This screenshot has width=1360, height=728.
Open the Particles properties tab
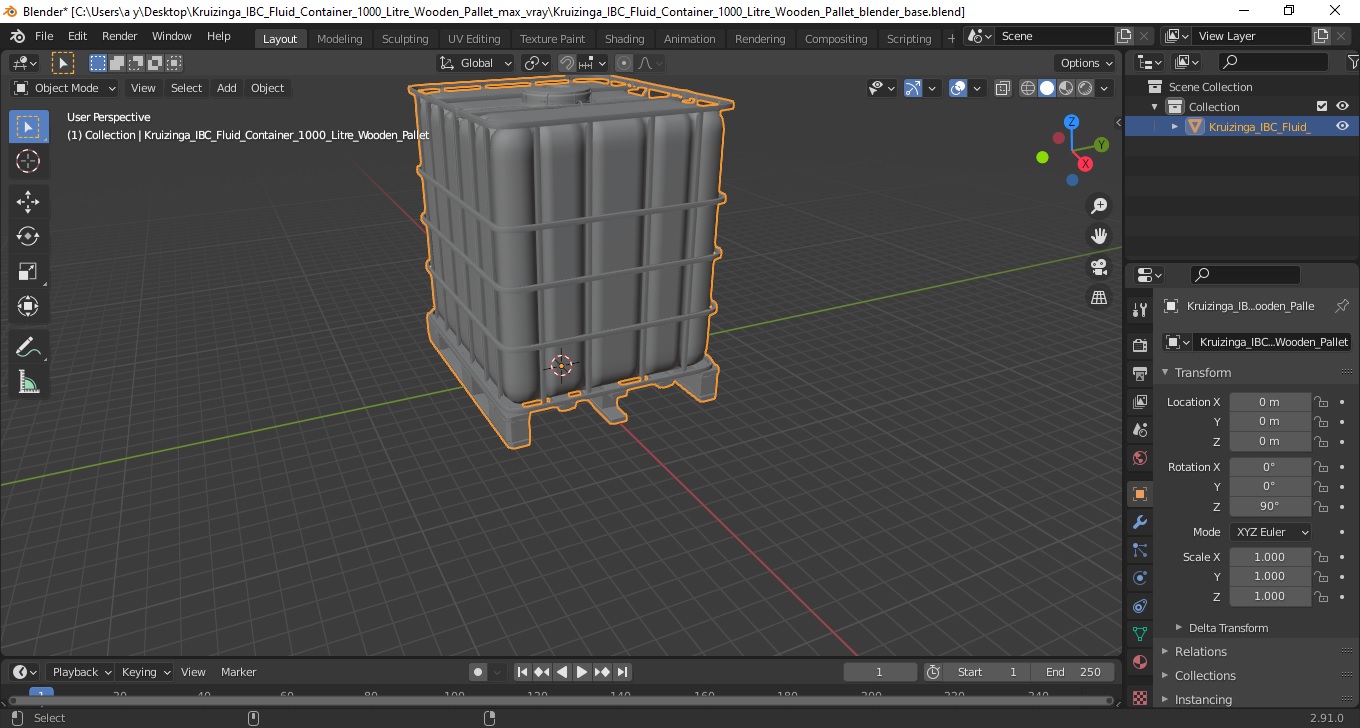1139,550
